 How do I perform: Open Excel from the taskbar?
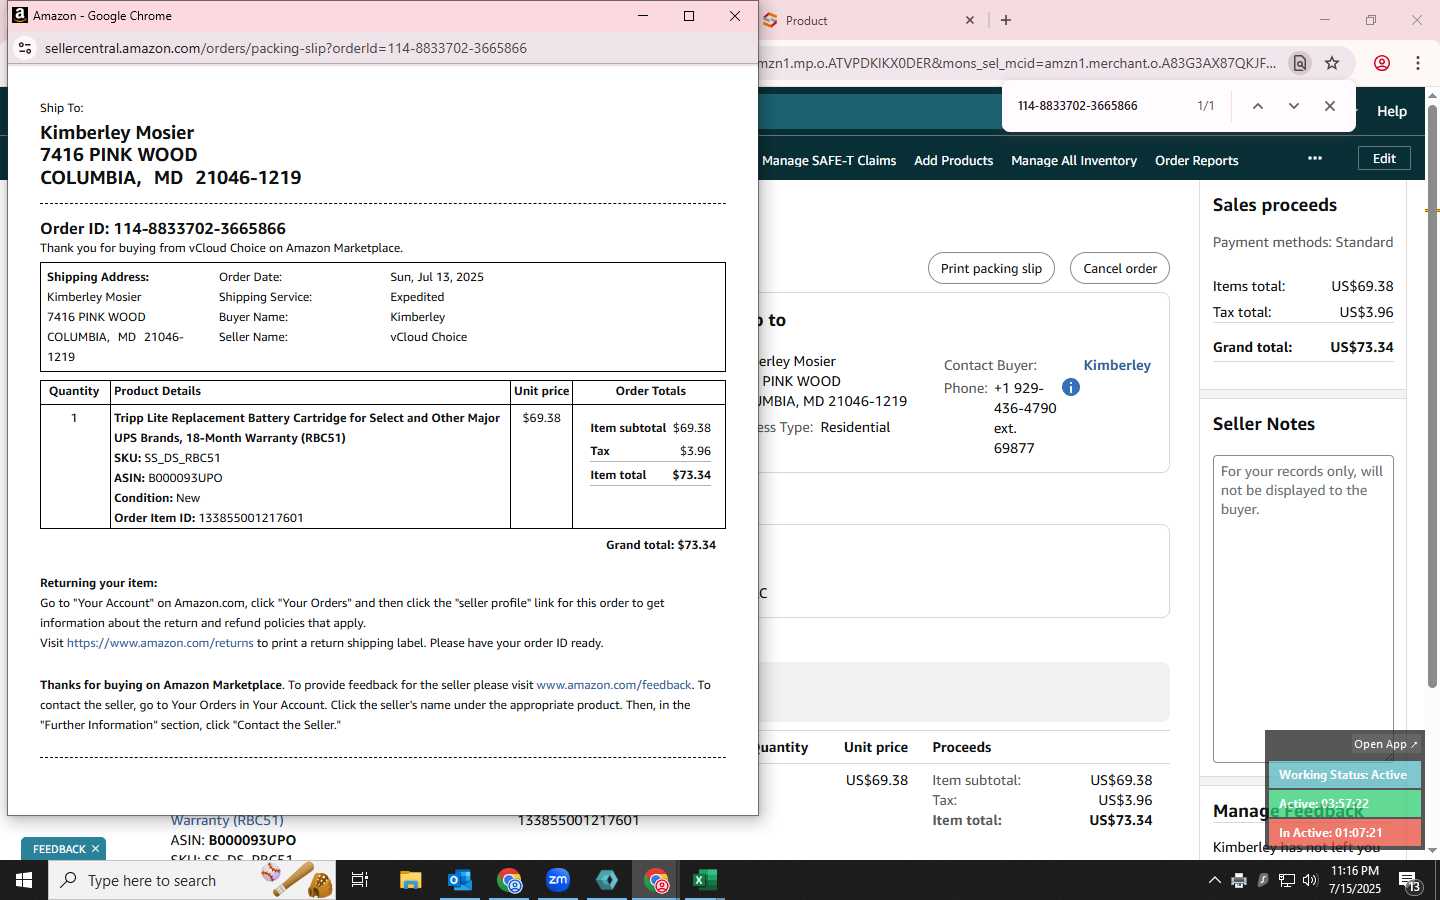[x=705, y=880]
